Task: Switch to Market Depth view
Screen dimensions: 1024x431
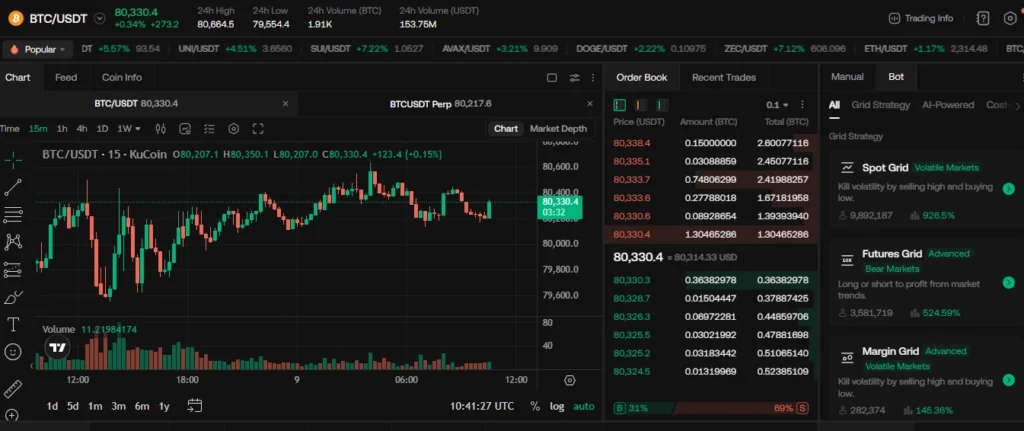Action: coord(558,129)
